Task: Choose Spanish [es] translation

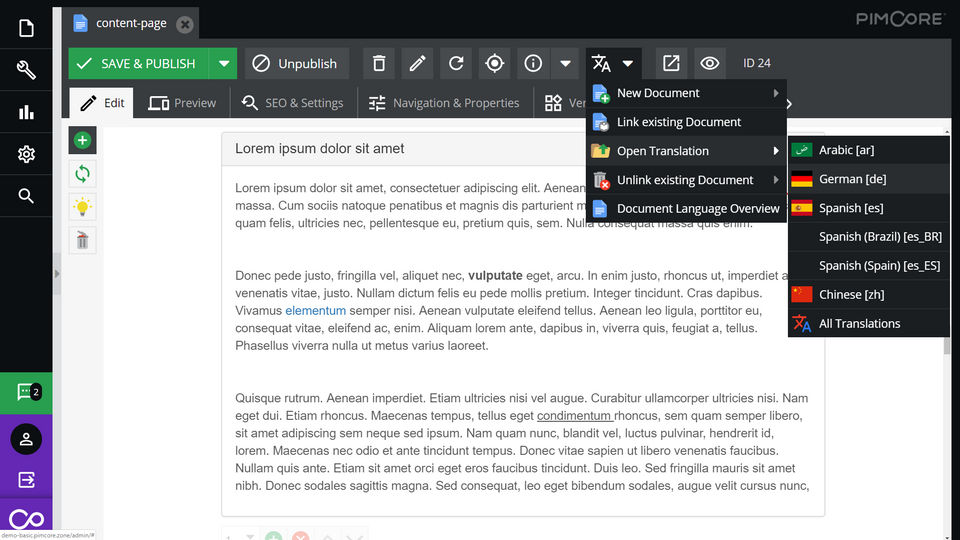Action: pyautogui.click(x=869, y=208)
